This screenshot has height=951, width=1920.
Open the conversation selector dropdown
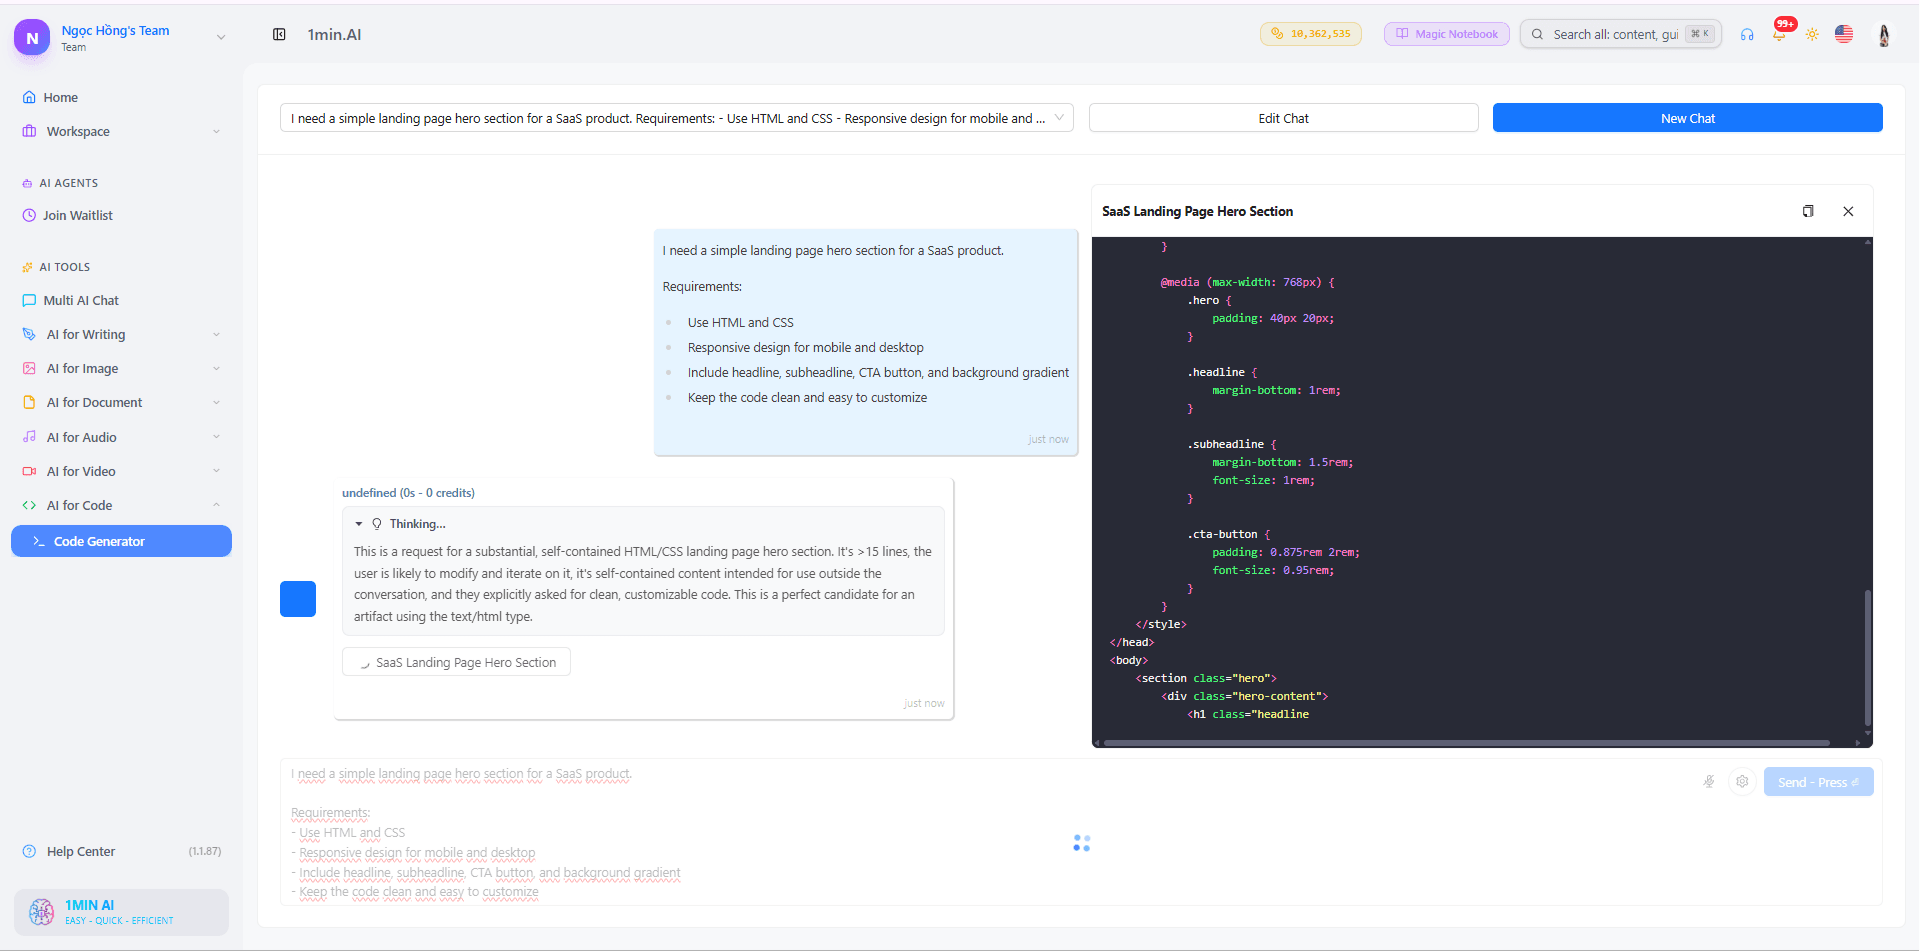677,118
